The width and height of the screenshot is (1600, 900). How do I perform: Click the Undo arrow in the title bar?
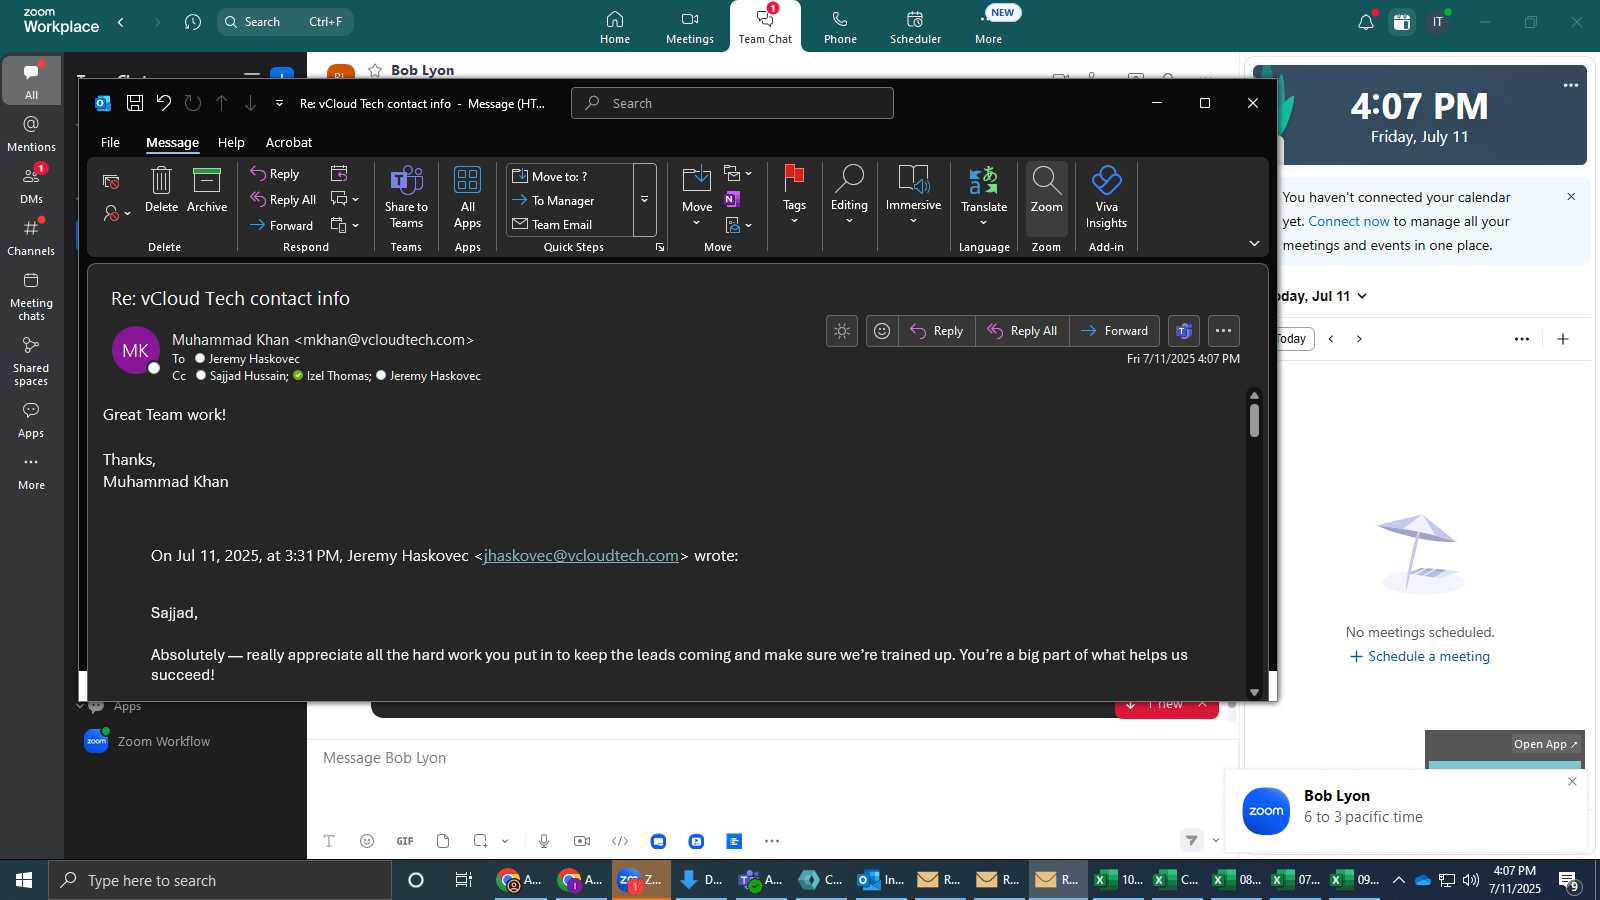164,103
